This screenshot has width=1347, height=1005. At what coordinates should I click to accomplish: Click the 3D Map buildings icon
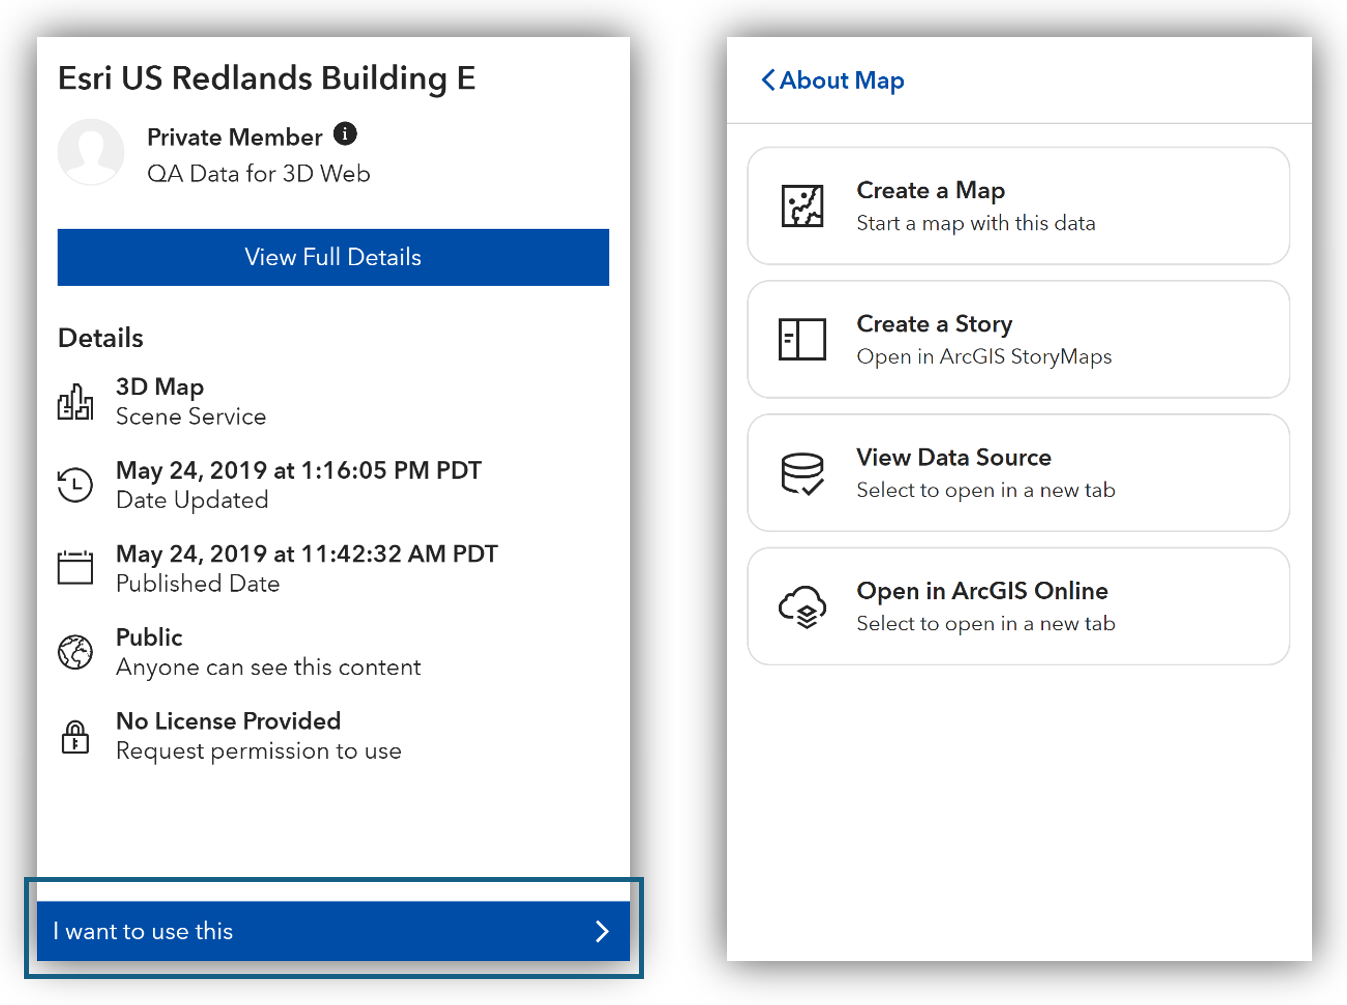75,401
